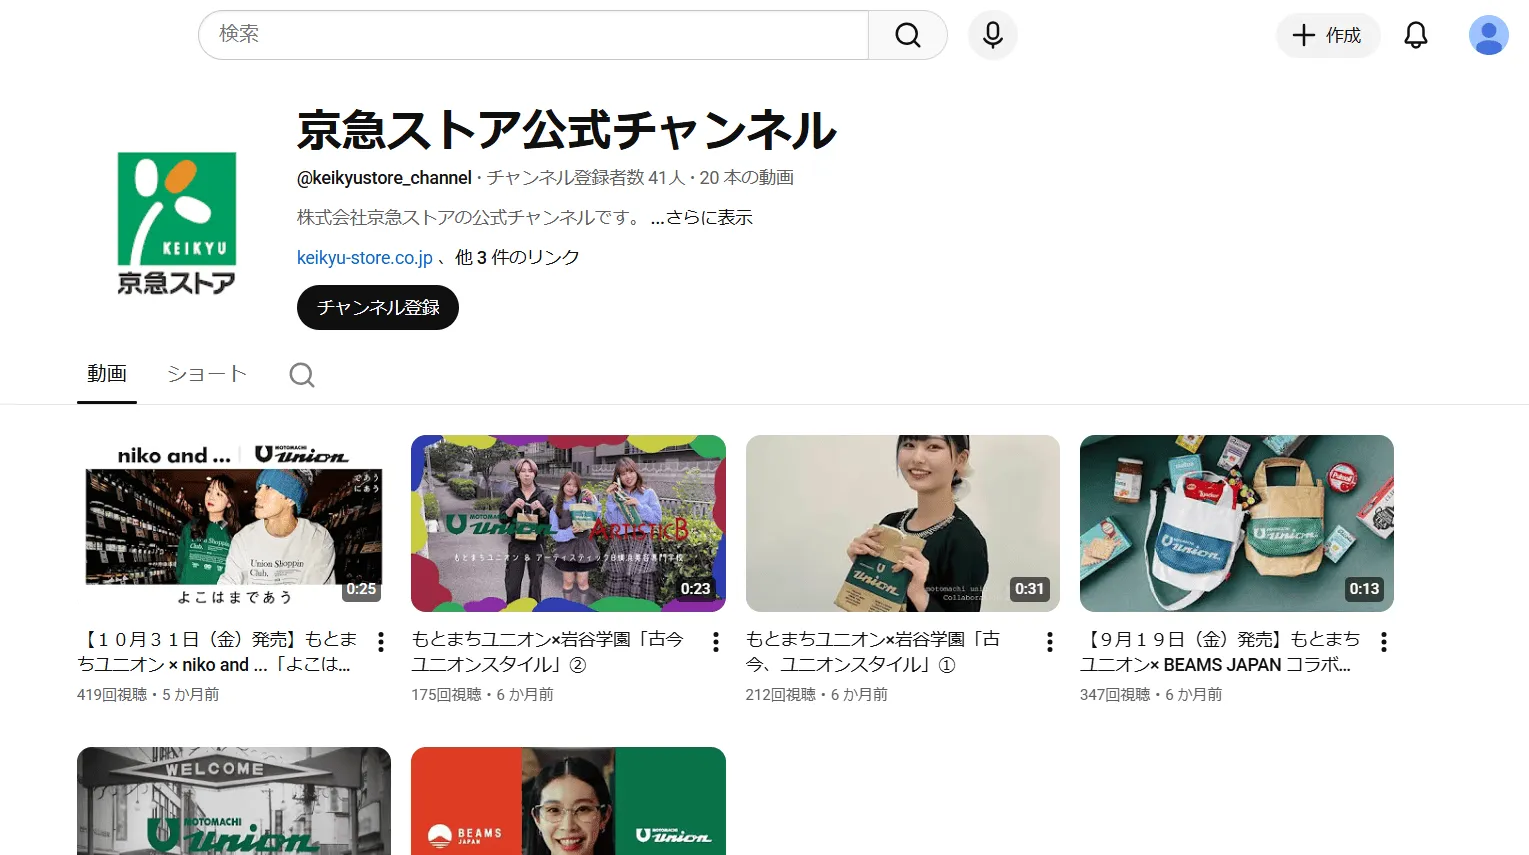This screenshot has height=855, width=1529.
Task: Open the account avatar menu
Action: tap(1488, 35)
